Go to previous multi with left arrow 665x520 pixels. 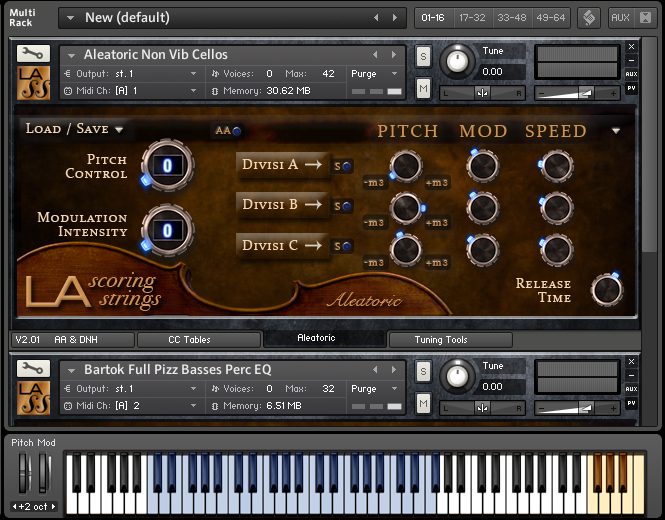click(376, 18)
